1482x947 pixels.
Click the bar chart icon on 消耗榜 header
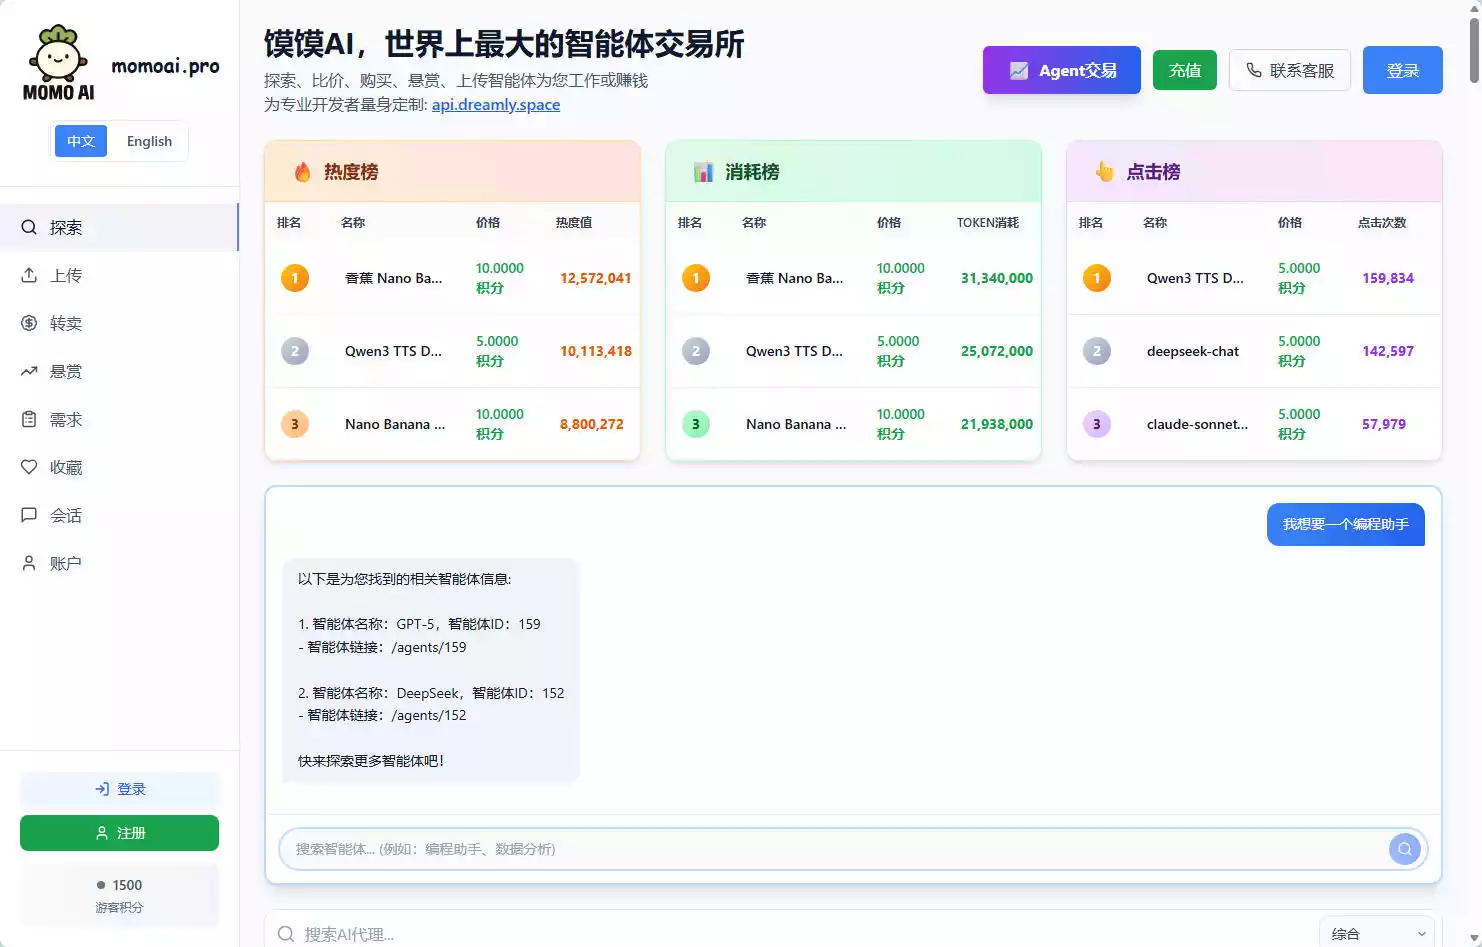(704, 172)
